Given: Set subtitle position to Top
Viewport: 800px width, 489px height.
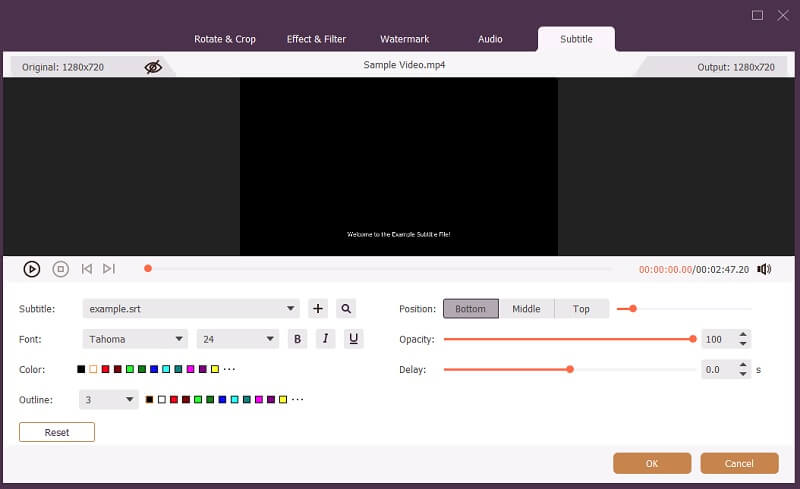Looking at the screenshot, I should (581, 309).
